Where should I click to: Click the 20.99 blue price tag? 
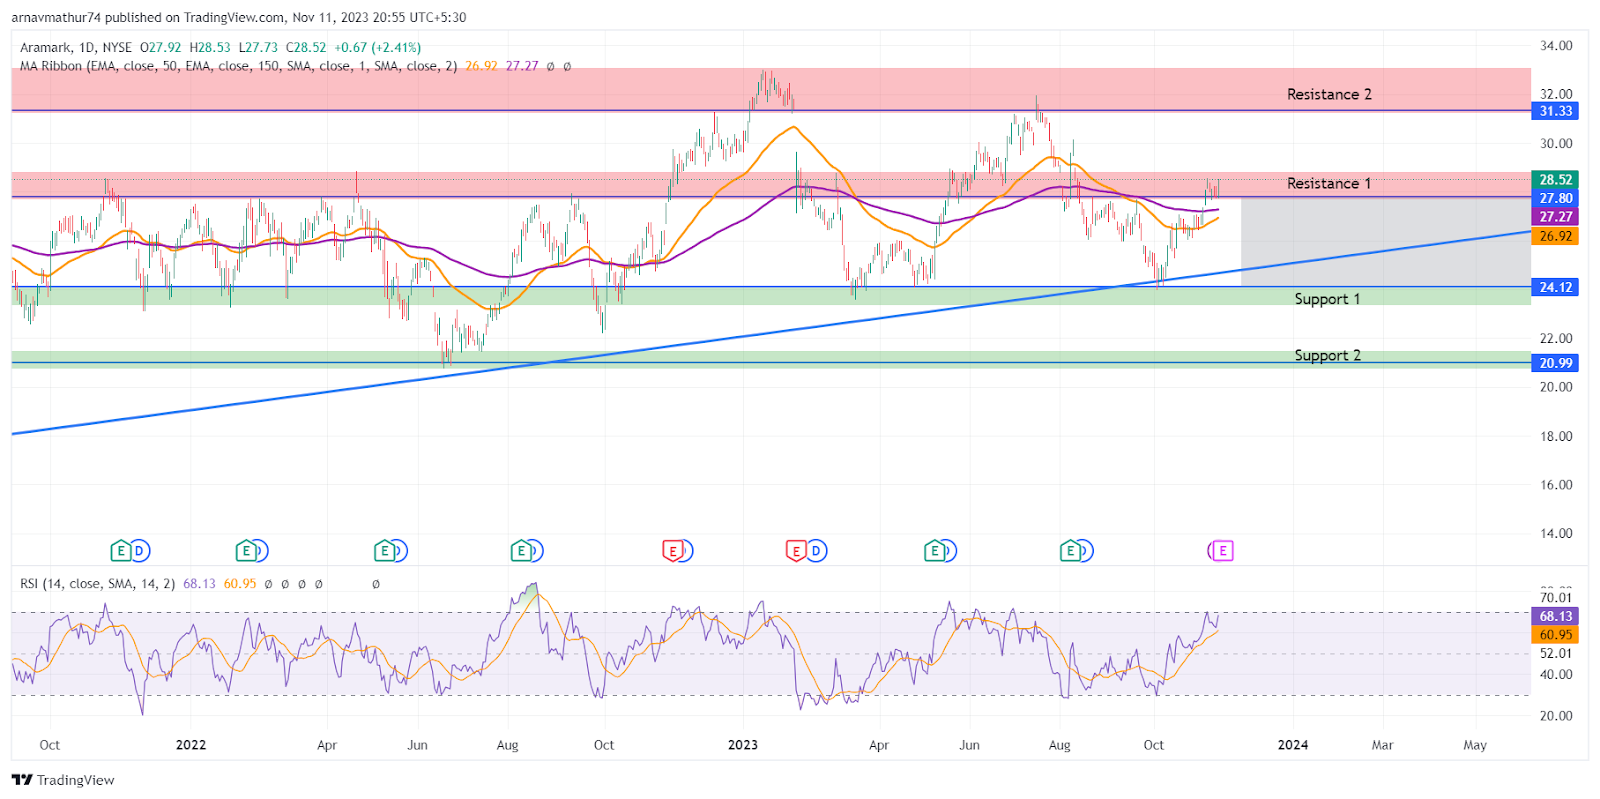1555,363
